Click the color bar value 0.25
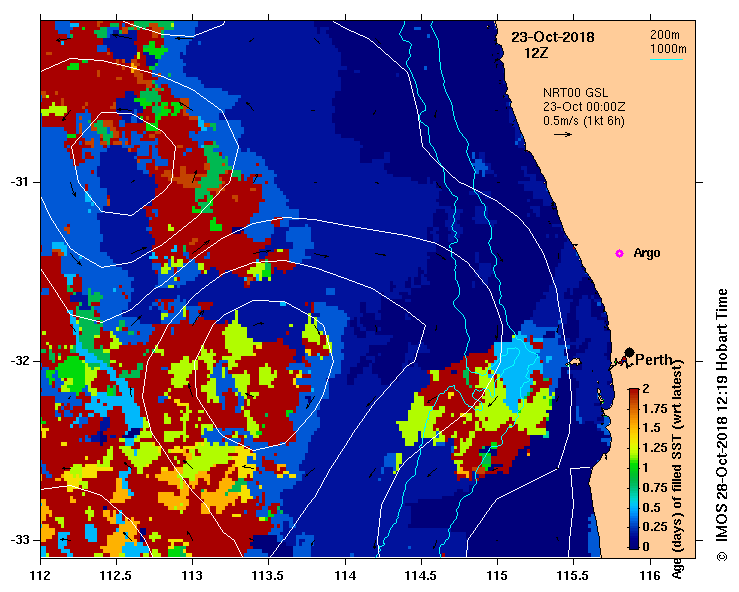This screenshot has height=592, width=739. pyautogui.click(x=655, y=526)
